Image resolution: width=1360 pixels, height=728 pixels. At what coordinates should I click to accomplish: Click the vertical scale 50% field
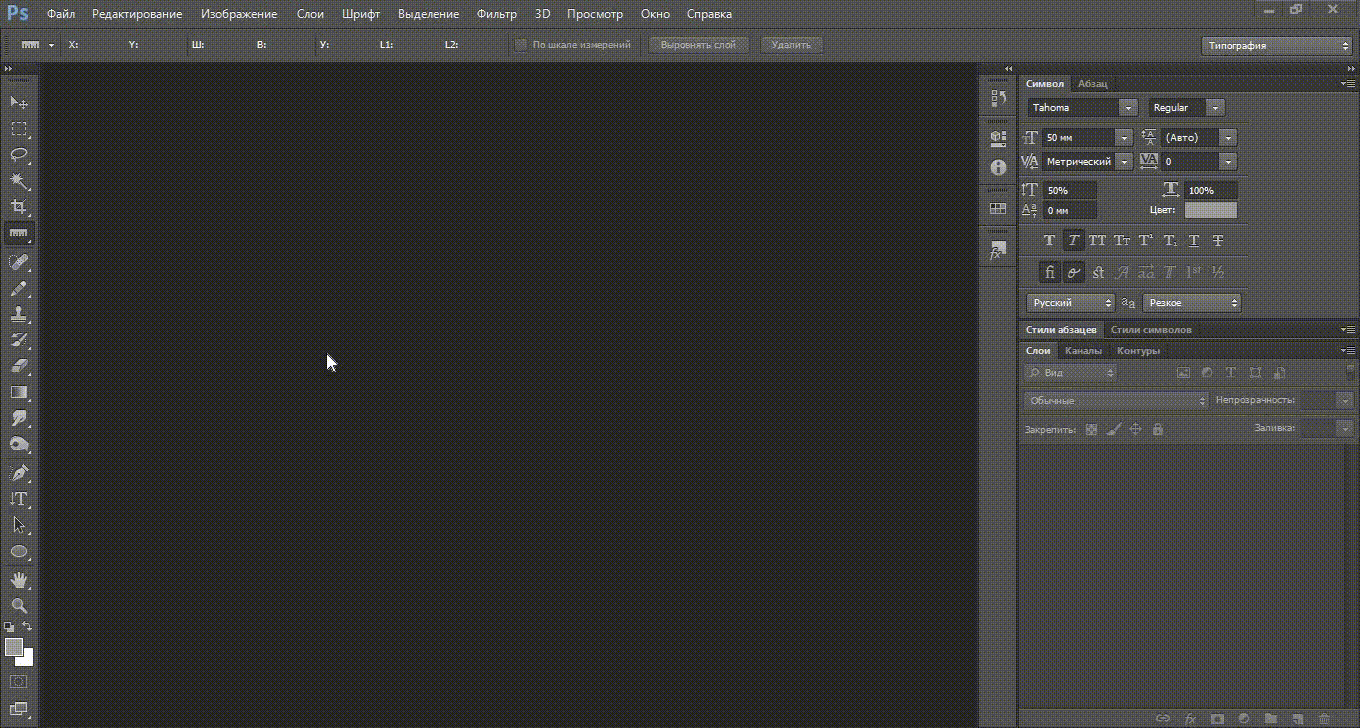1069,190
